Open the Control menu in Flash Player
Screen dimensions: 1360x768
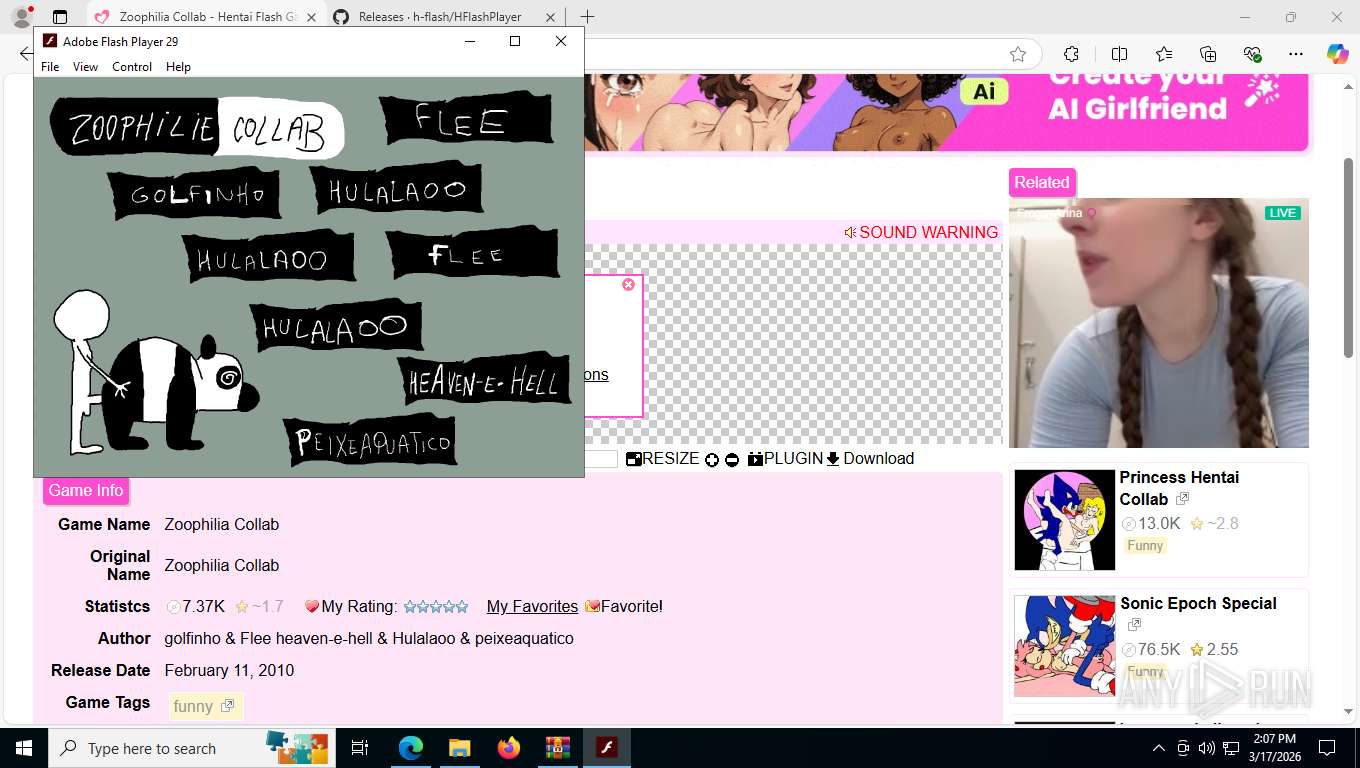(132, 67)
